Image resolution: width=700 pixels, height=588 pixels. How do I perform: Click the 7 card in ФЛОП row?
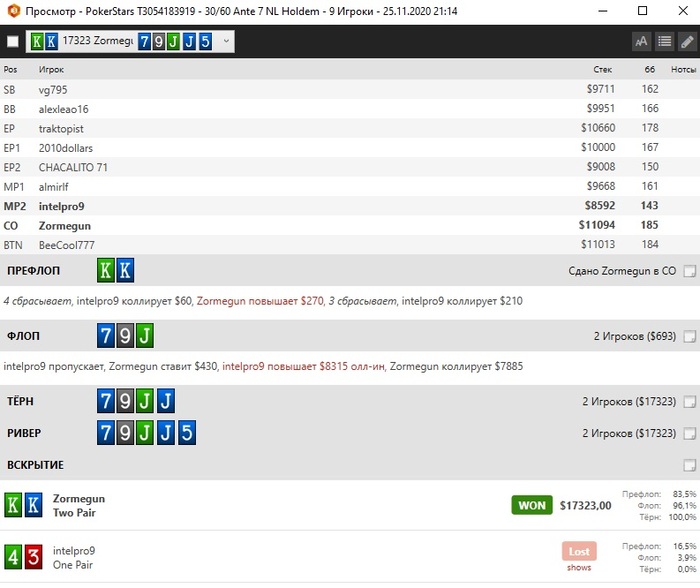click(x=106, y=336)
